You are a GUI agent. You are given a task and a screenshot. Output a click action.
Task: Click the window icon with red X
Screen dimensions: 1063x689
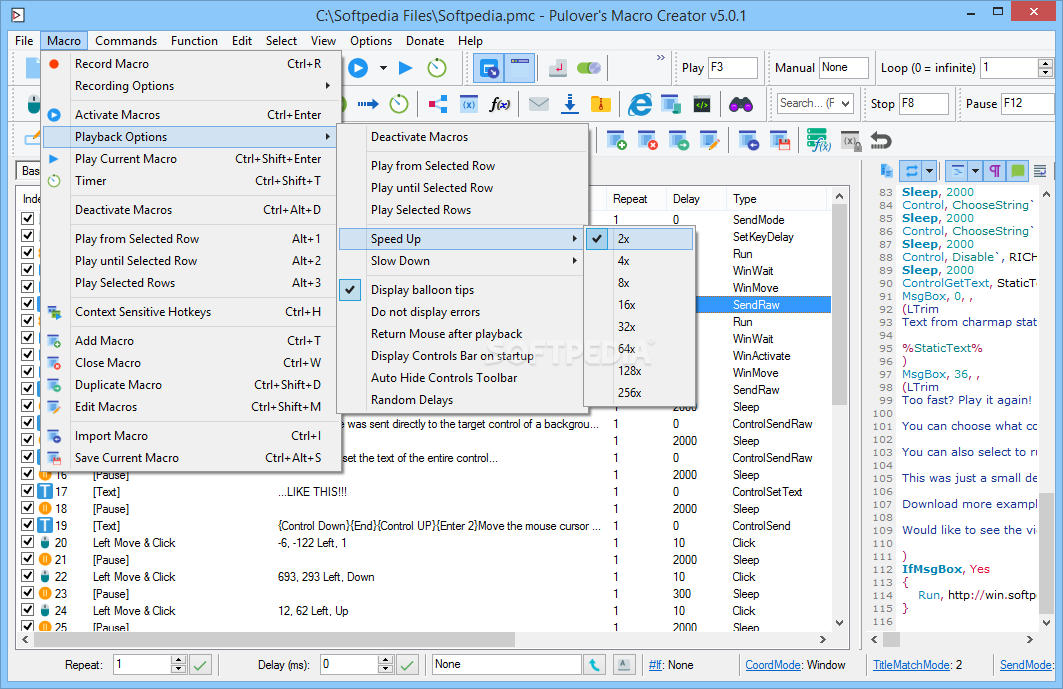(x=647, y=140)
